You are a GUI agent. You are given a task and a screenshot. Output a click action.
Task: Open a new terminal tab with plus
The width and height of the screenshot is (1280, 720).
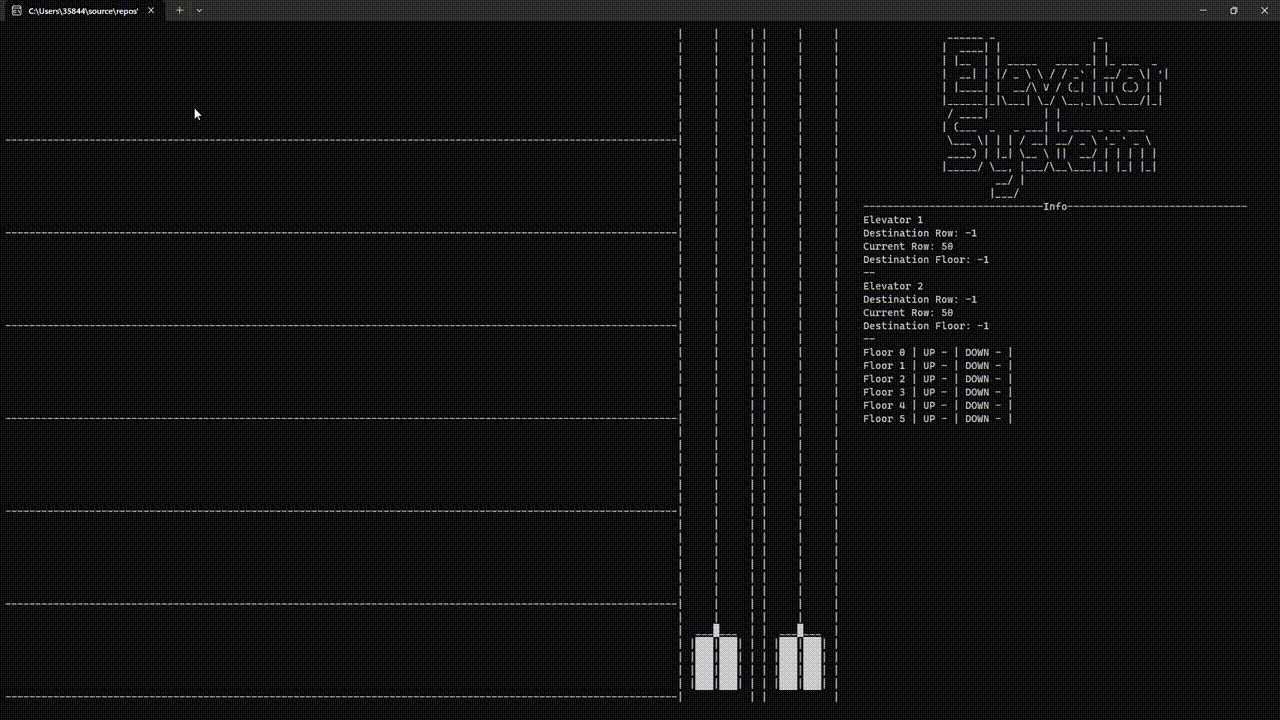180,10
